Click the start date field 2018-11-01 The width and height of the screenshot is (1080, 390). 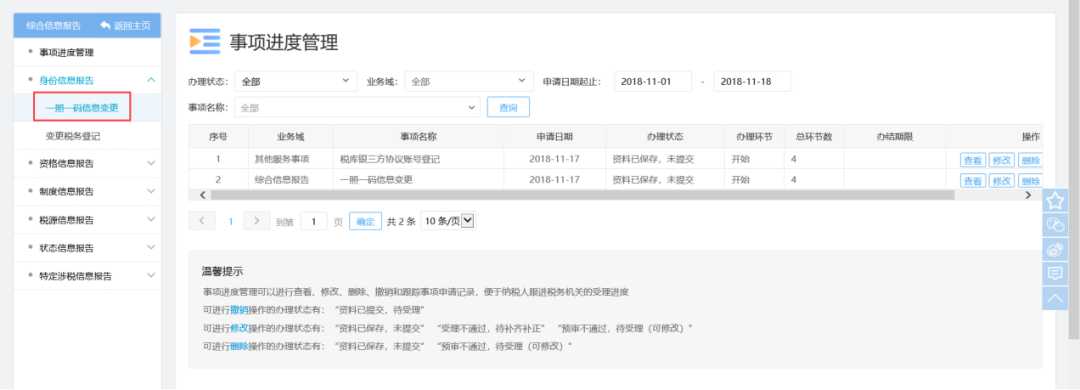coord(652,81)
